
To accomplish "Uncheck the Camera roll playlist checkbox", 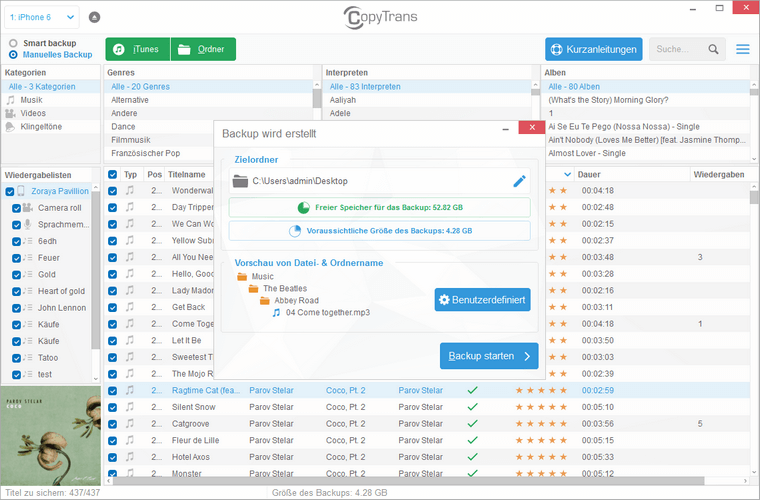I will tap(16, 208).
